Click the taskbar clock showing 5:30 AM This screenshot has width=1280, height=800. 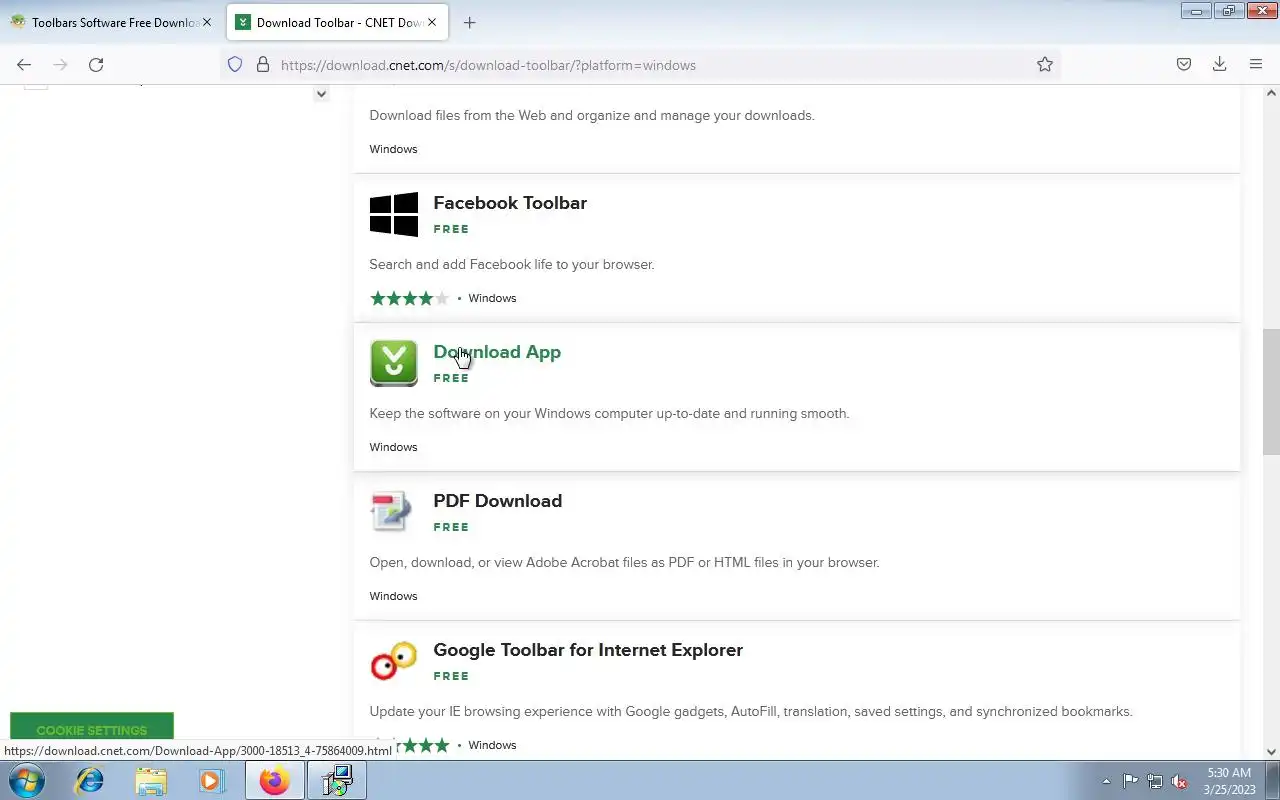point(1229,781)
